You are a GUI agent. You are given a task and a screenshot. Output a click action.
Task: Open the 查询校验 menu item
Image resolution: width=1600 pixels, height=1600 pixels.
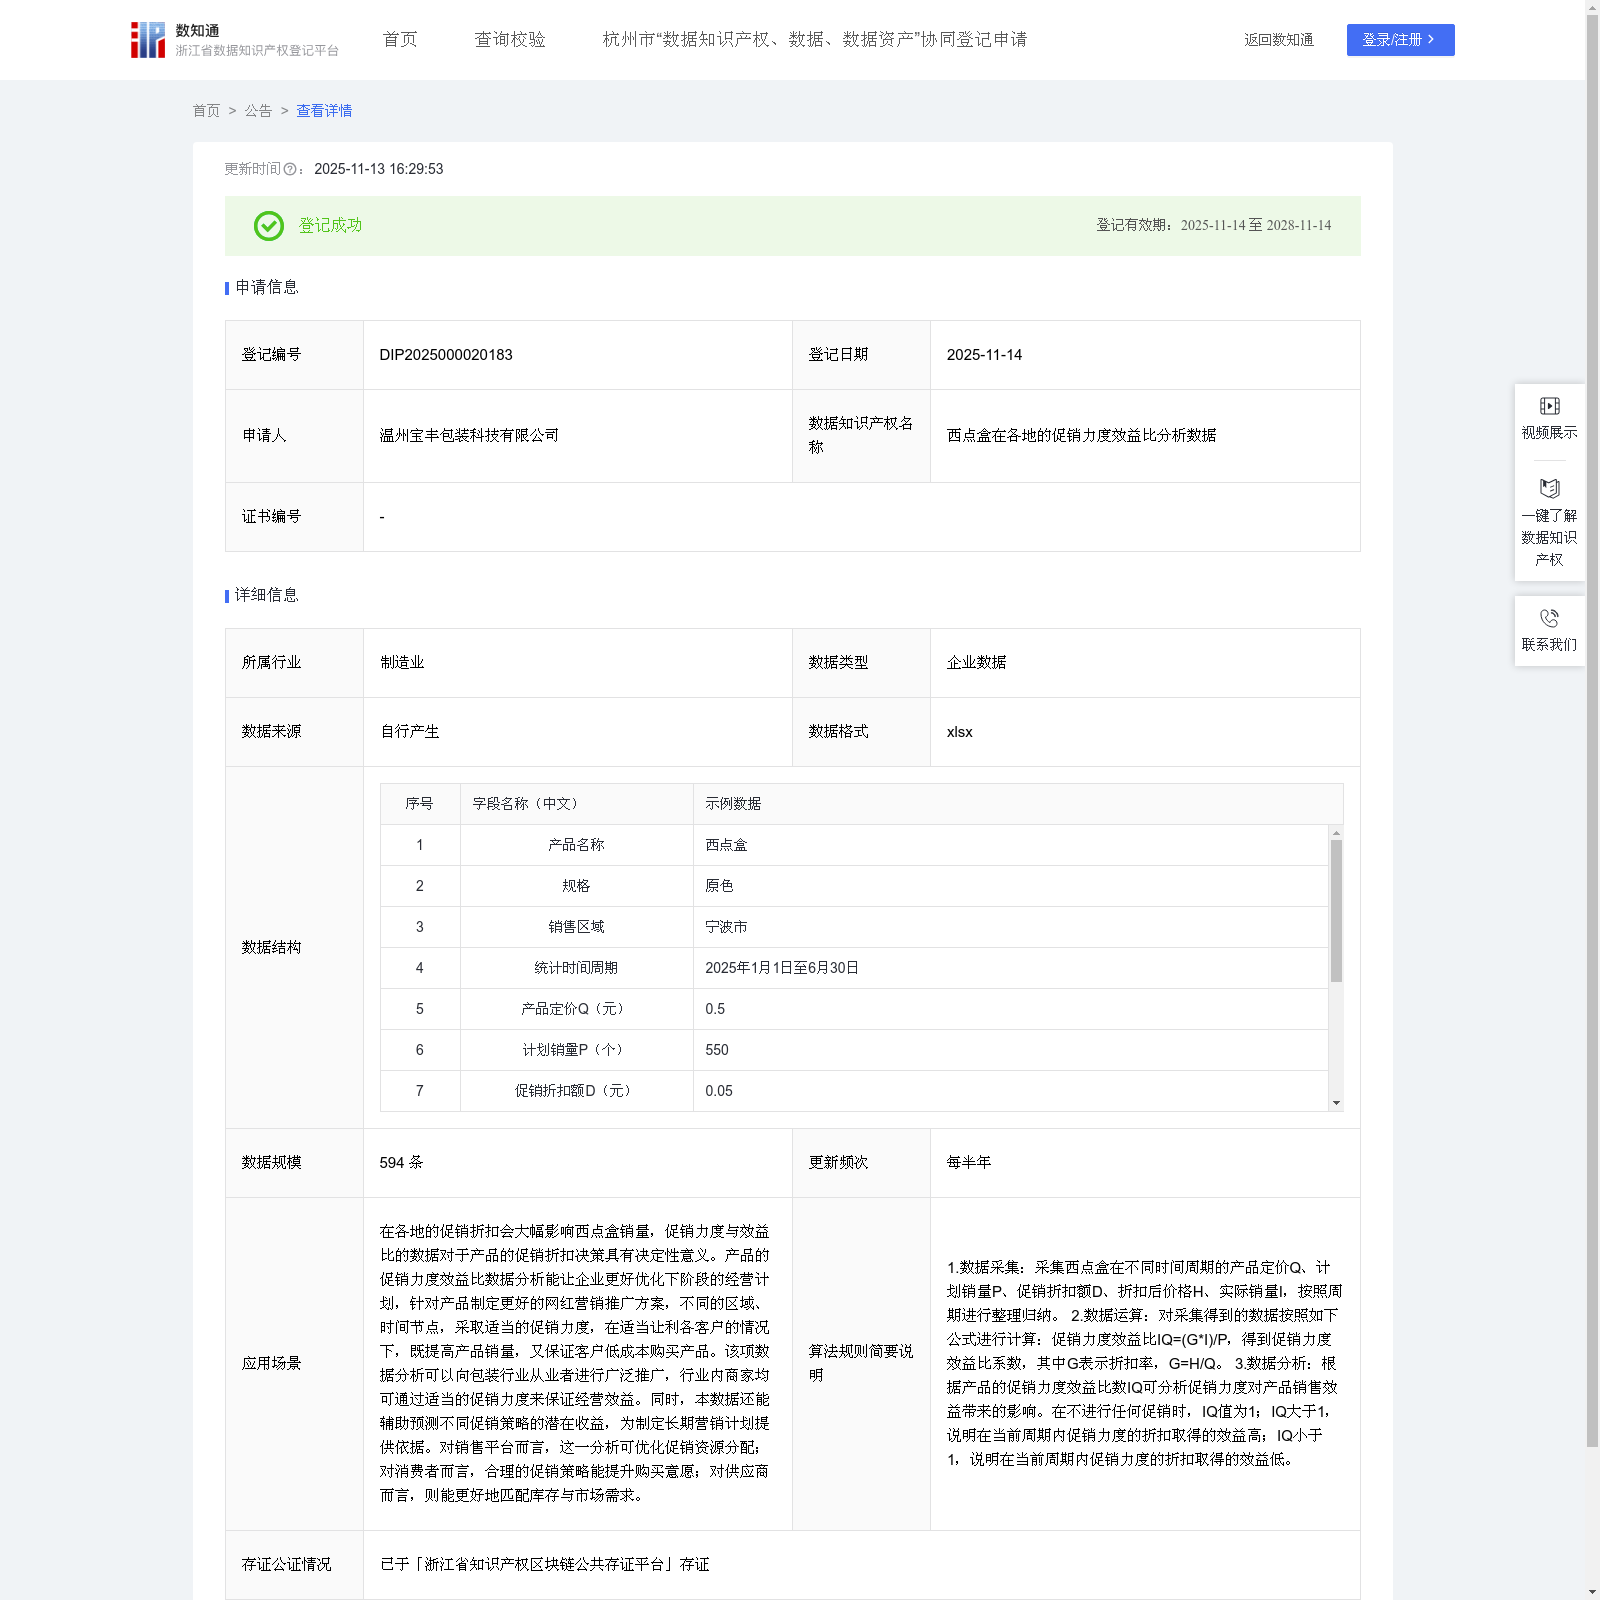click(x=510, y=40)
